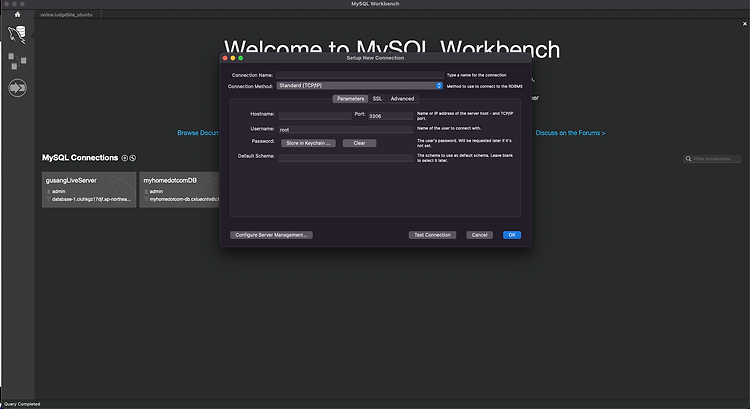
Task: Close the welcome panel X icon
Action: pyautogui.click(x=744, y=23)
